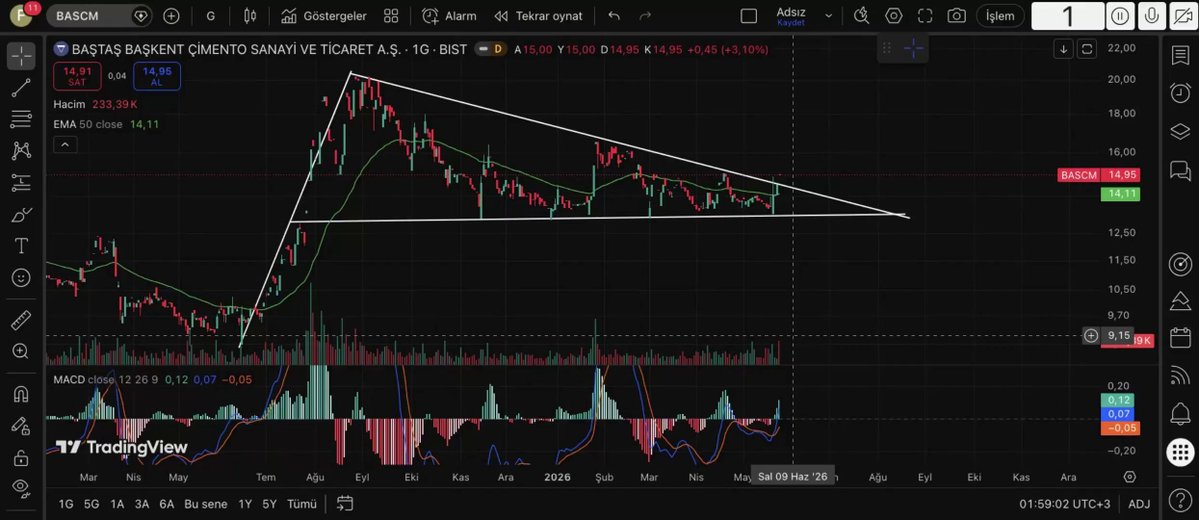Open the notifications bell panel
This screenshot has height=520, width=1199.
click(1180, 414)
